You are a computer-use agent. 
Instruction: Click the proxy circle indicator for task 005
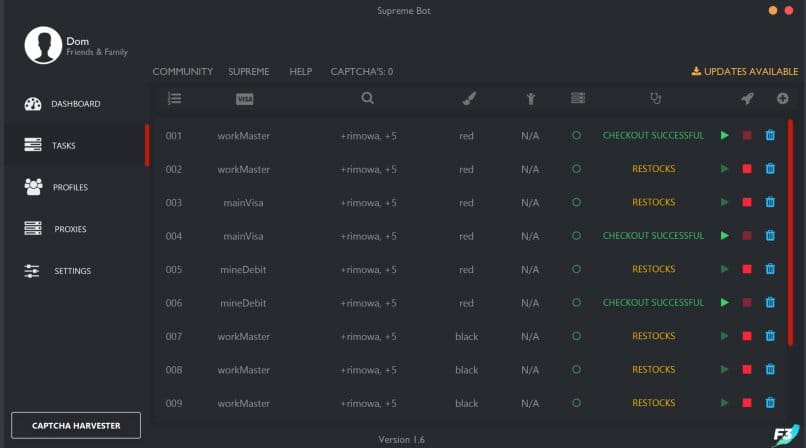click(x=576, y=269)
